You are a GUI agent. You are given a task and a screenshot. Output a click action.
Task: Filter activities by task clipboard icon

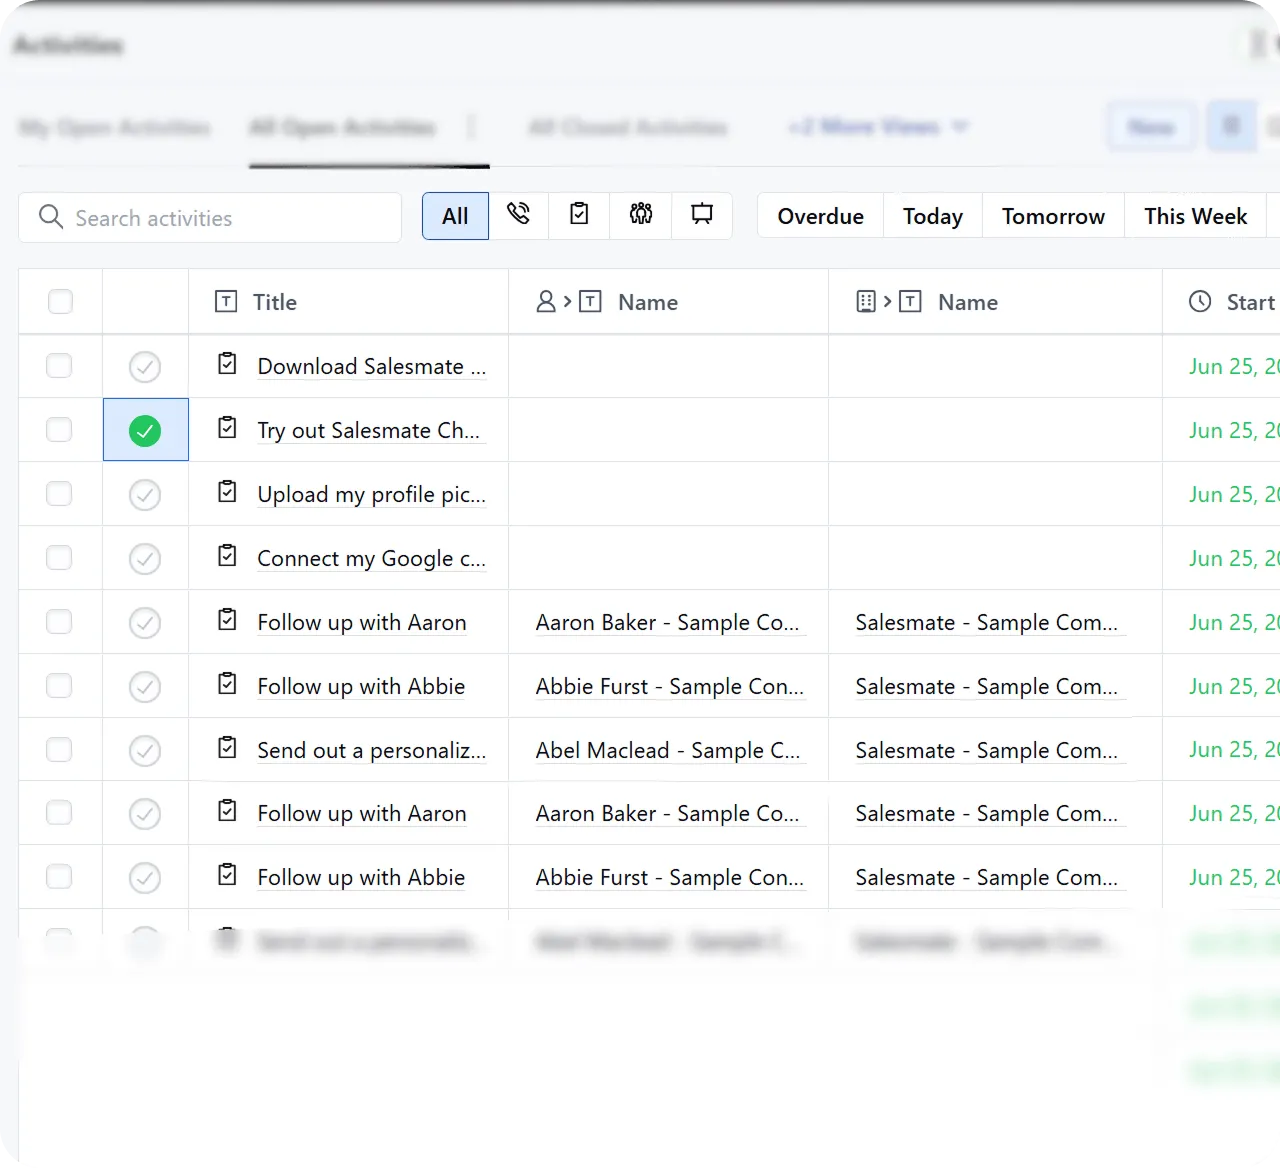[x=579, y=215]
